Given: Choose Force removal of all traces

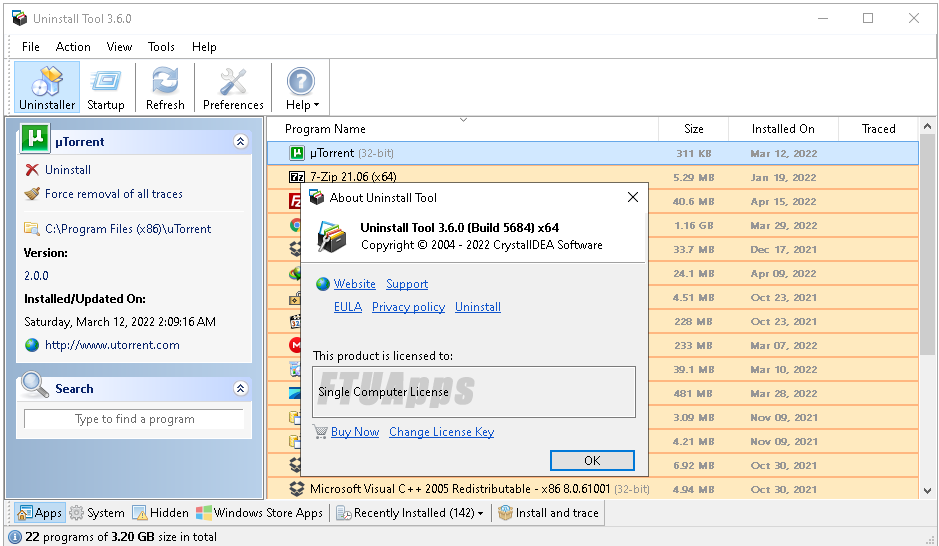Looking at the screenshot, I should pos(114,194).
